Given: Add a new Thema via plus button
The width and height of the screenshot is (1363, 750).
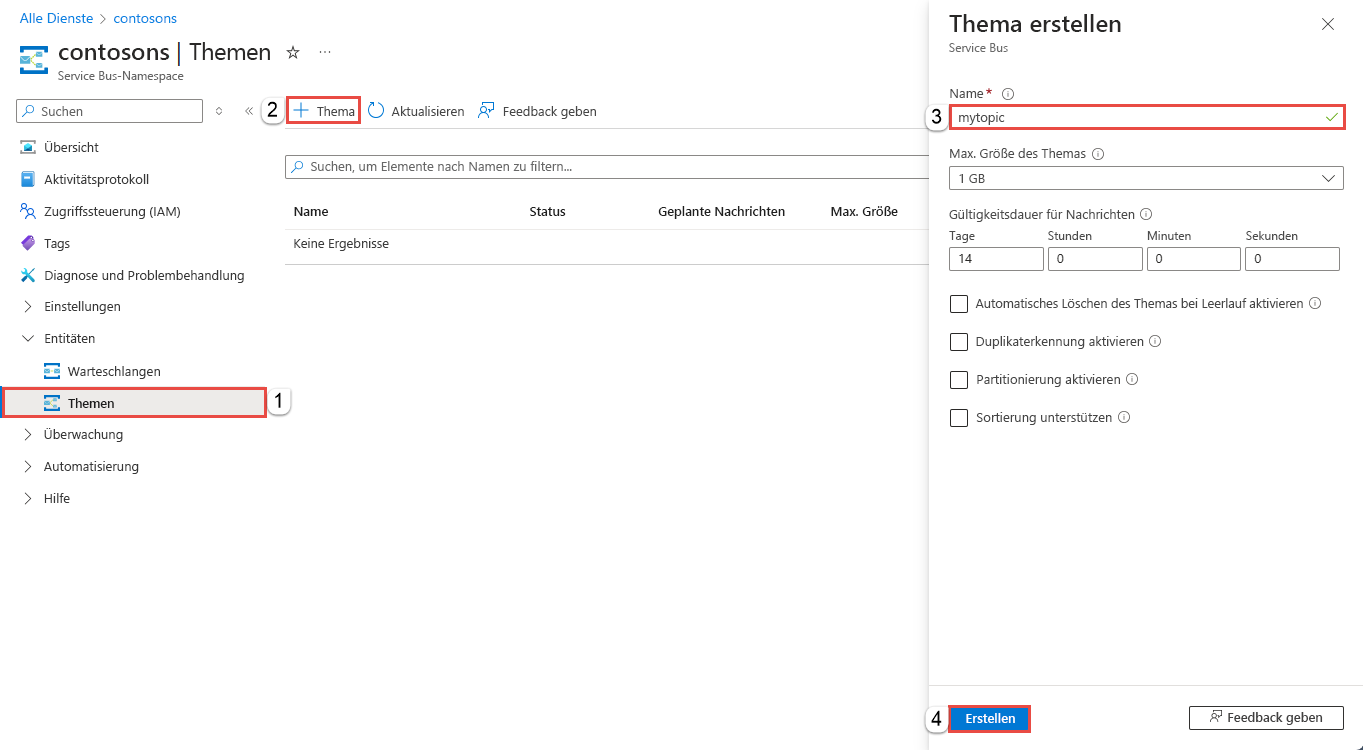Looking at the screenshot, I should click(324, 111).
